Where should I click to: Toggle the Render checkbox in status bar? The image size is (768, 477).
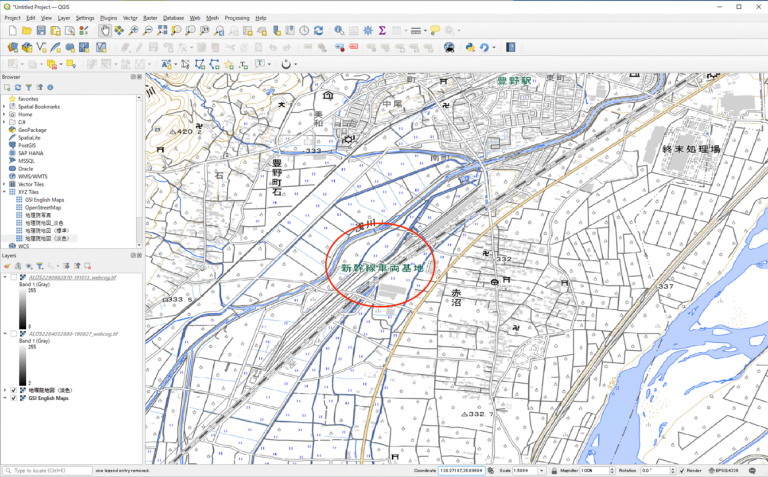682,471
